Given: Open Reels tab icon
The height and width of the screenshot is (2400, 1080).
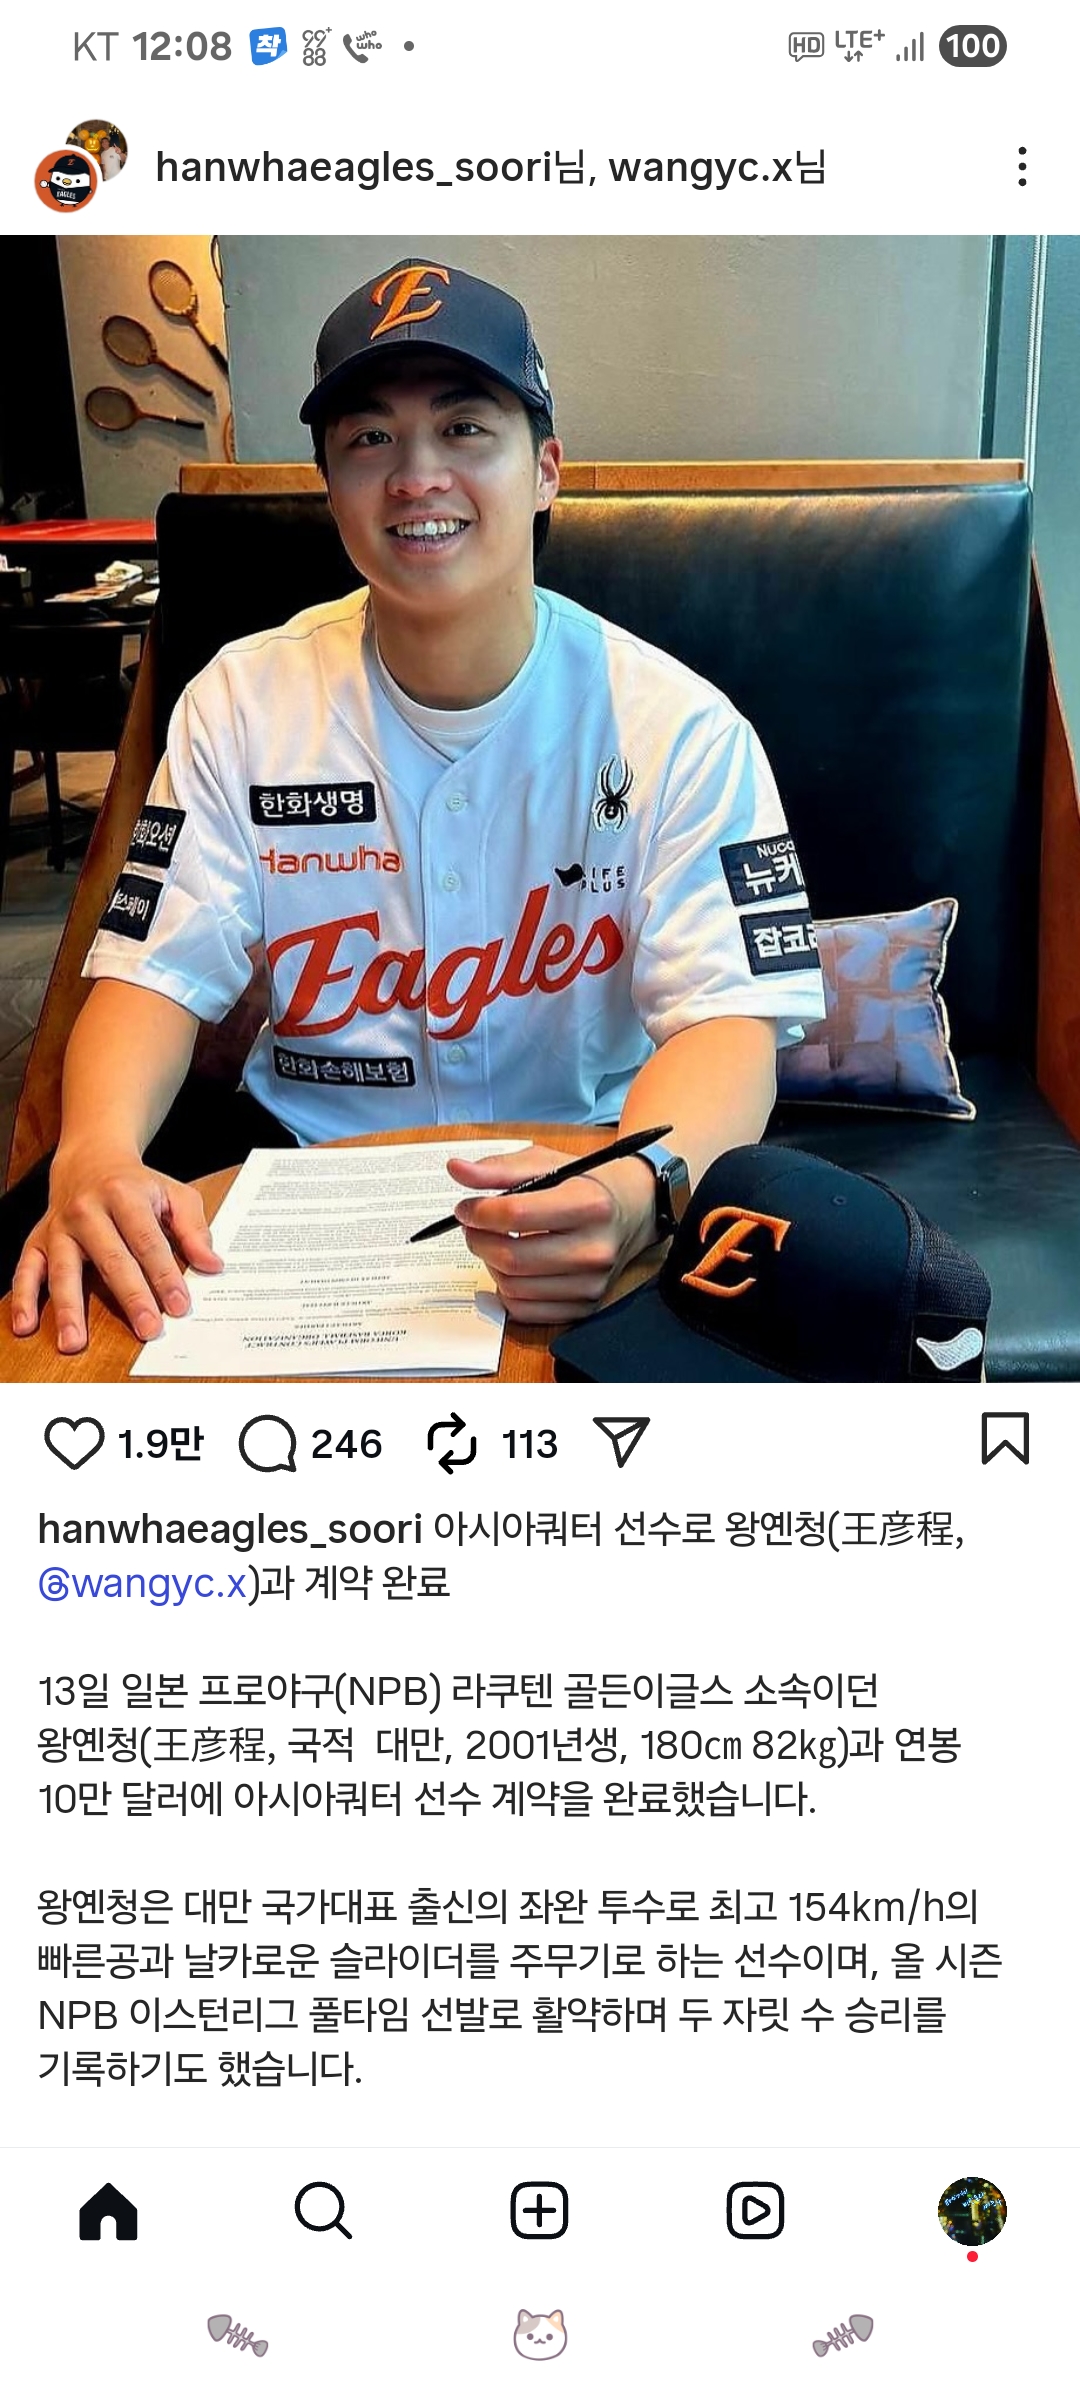Looking at the screenshot, I should (755, 2210).
